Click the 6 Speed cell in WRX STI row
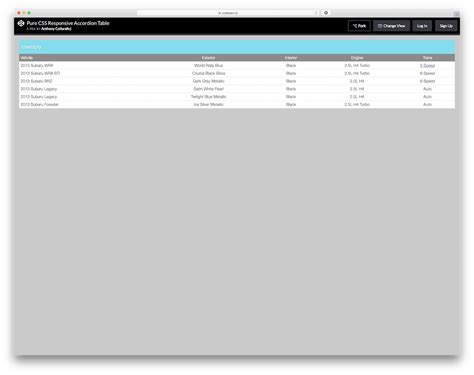 point(427,73)
